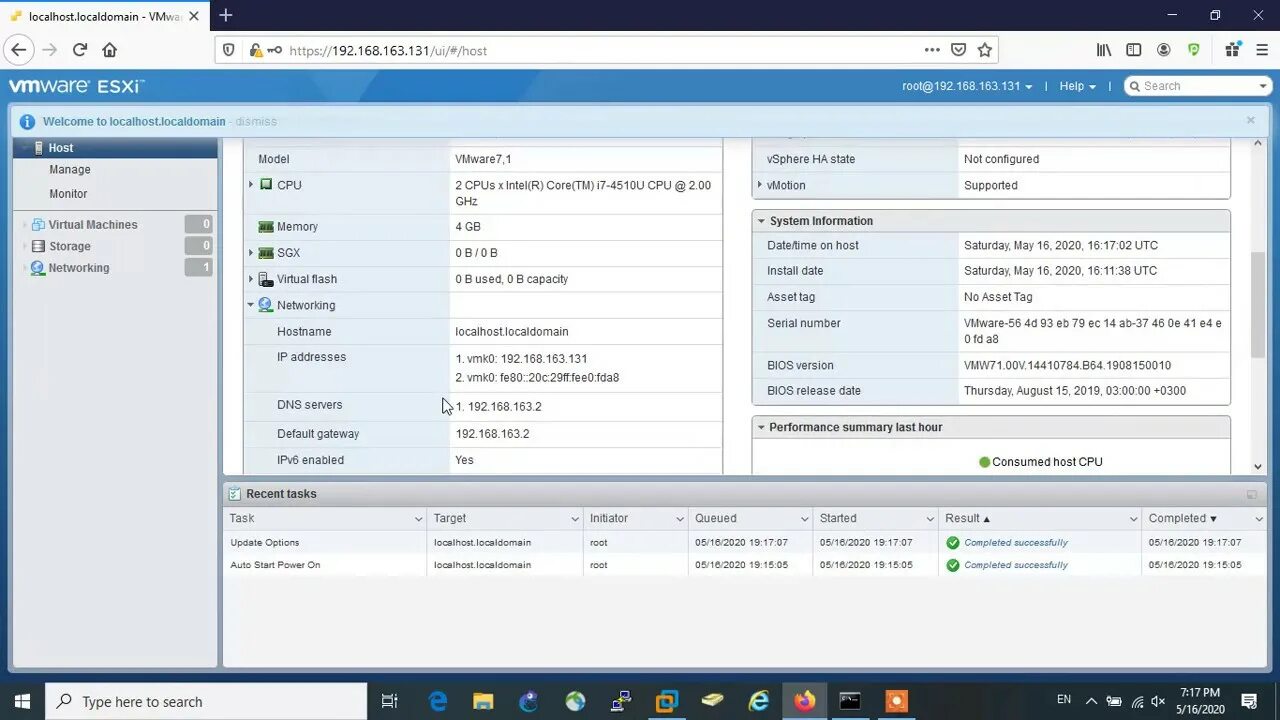The image size is (1280, 720).
Task: Select Networking in the navigator
Action: coord(79,268)
